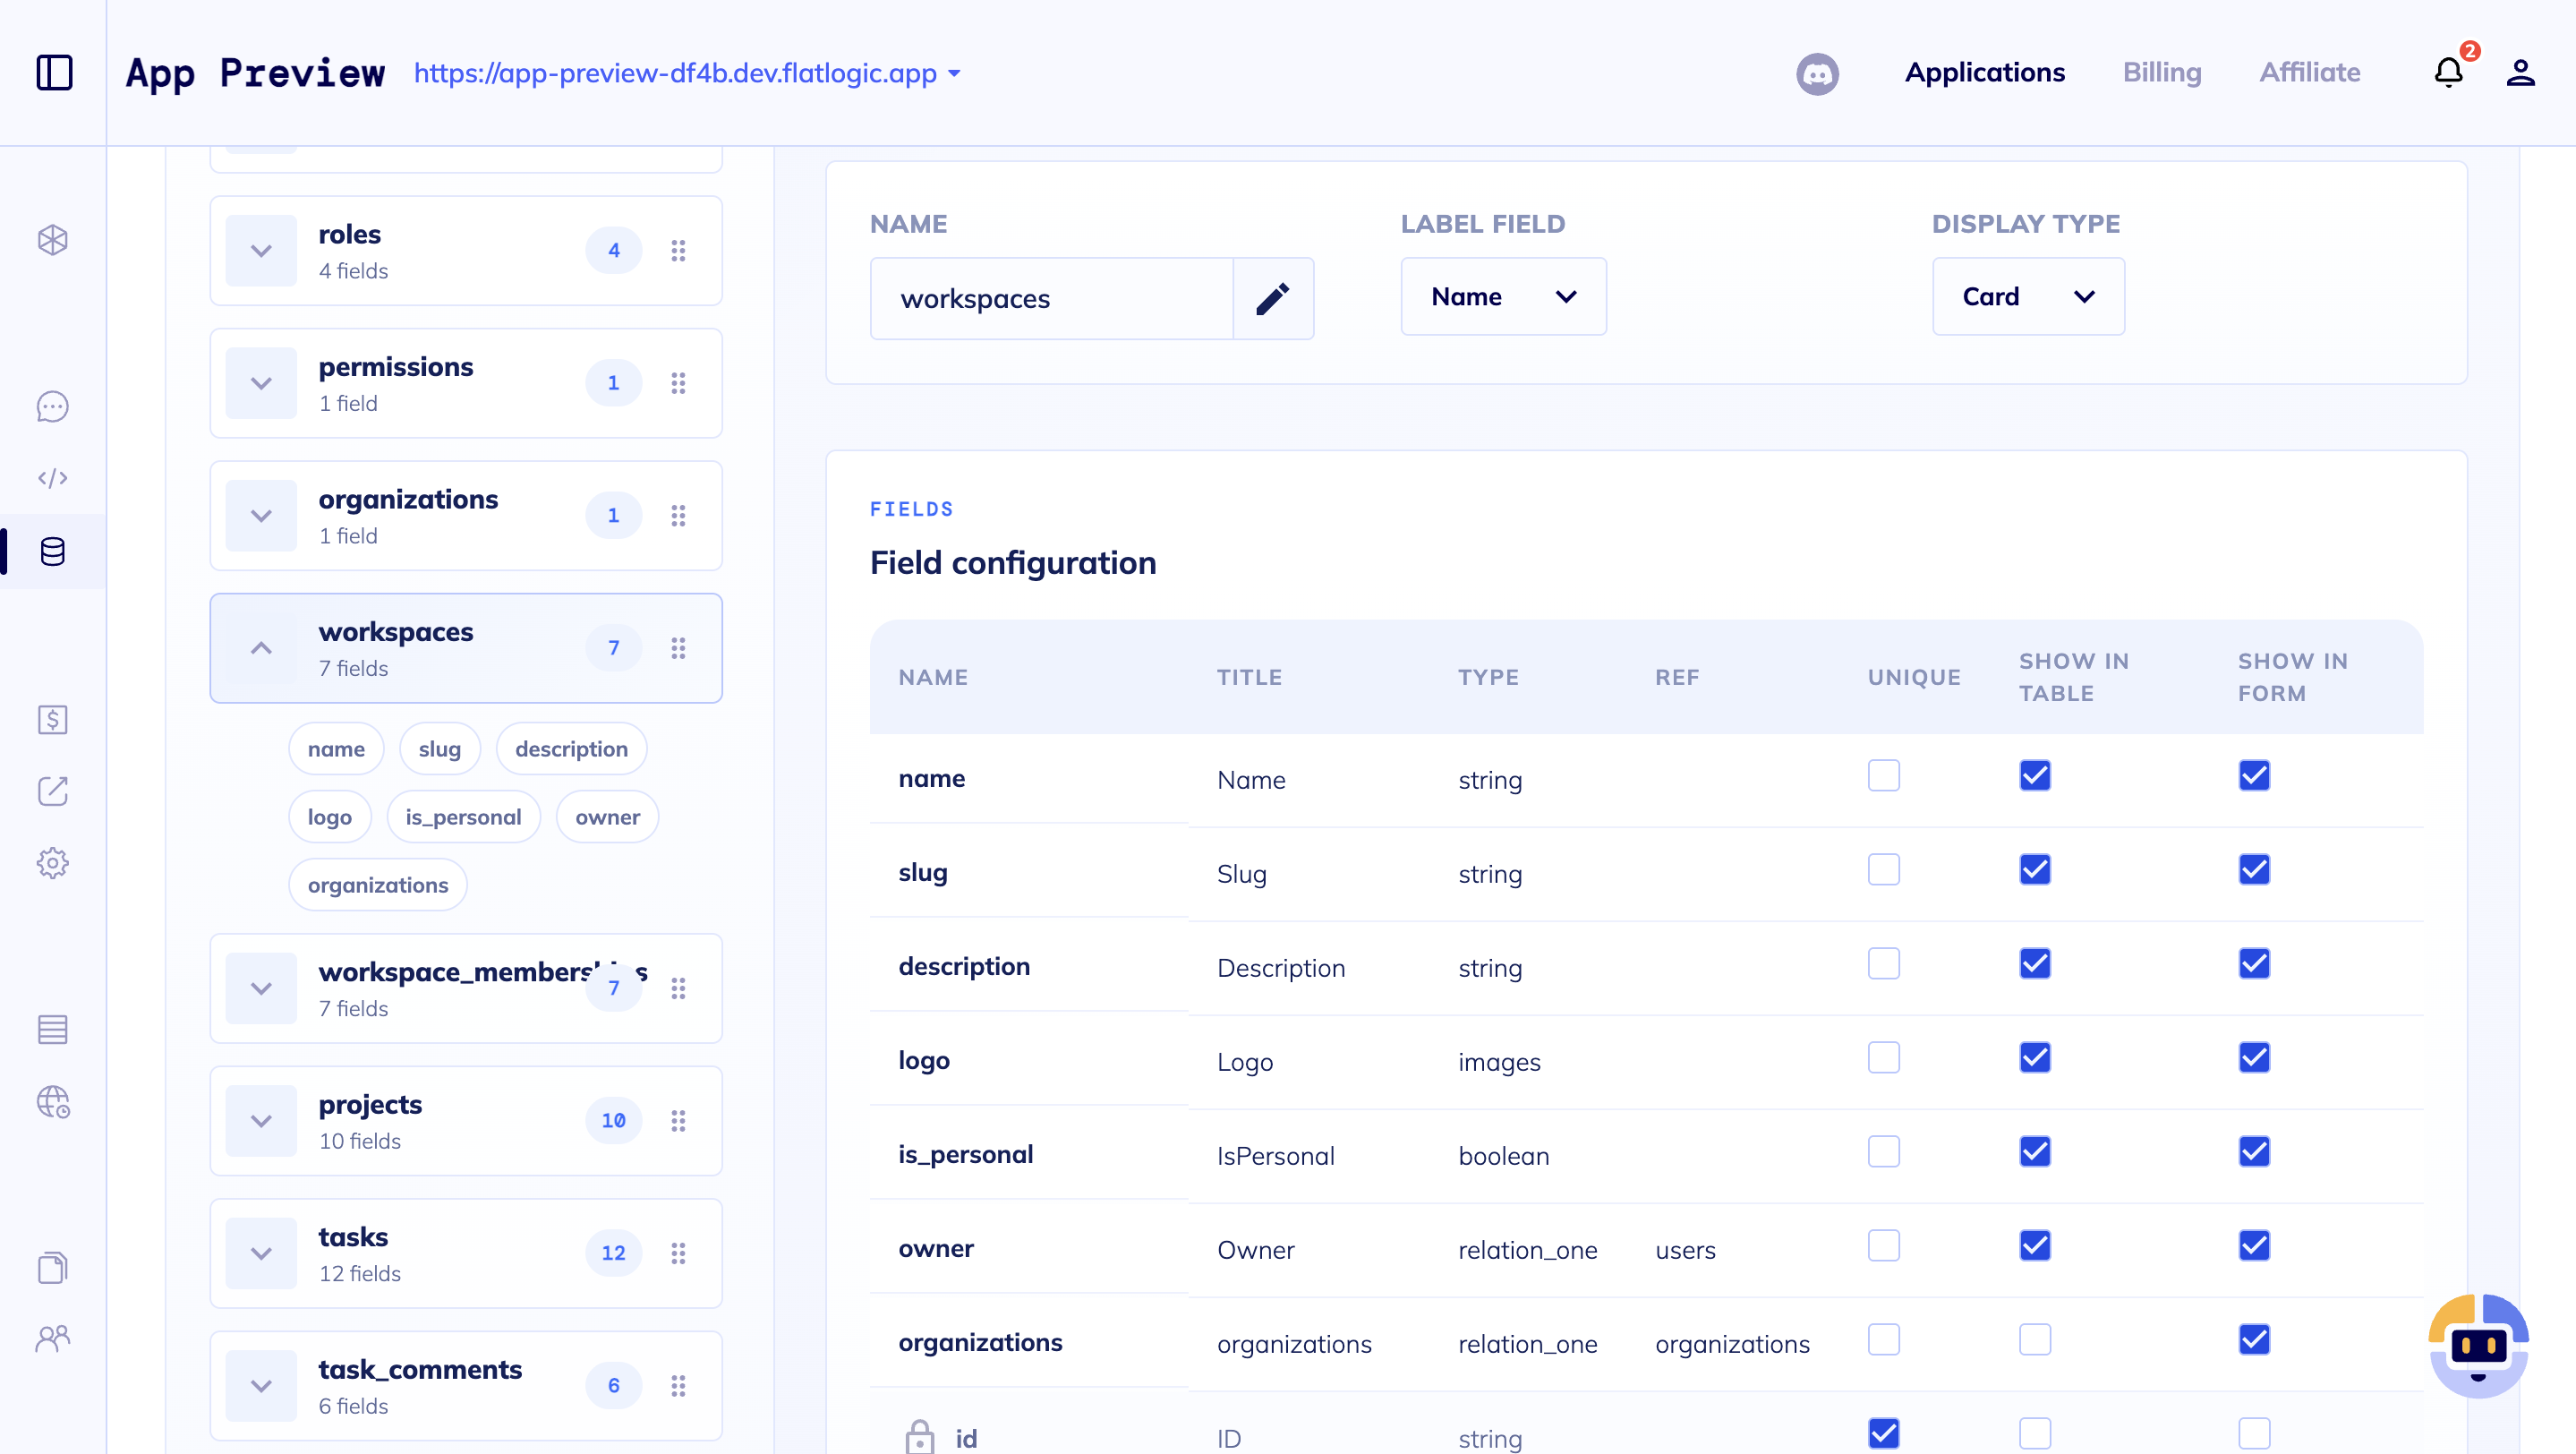Go to Applications in top navigation

point(1984,72)
